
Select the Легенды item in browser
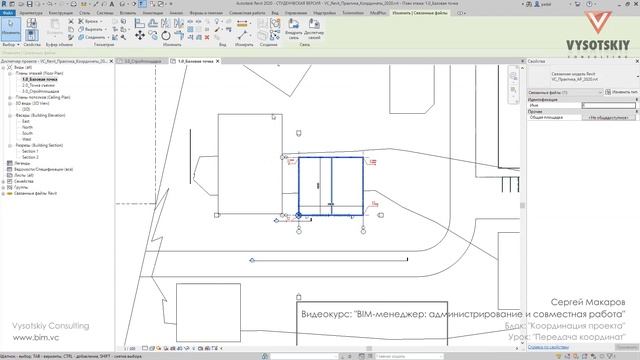[22, 163]
